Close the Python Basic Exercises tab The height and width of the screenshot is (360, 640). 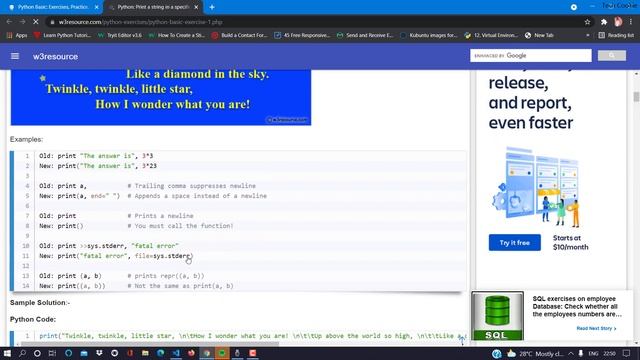tap(96, 7)
